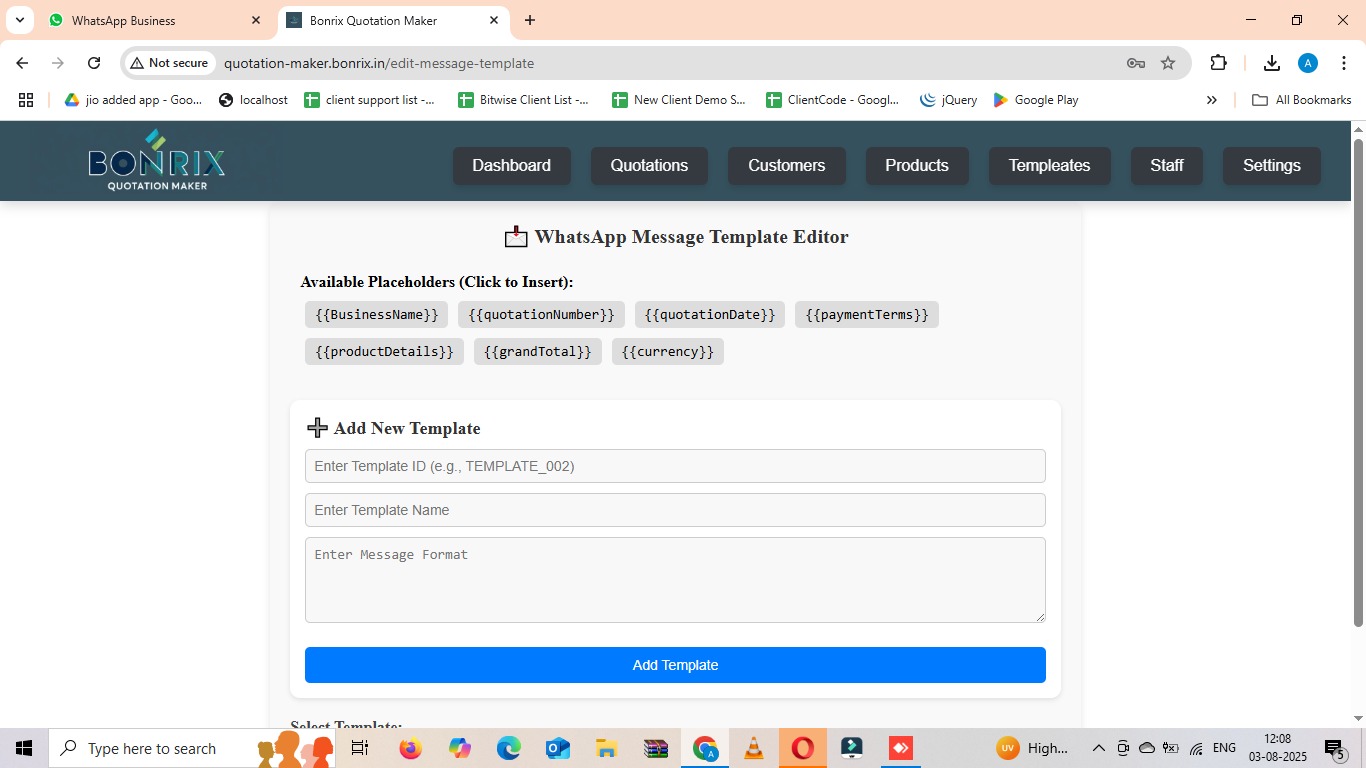Expand the hidden bookmarks chevron
Image resolution: width=1366 pixels, height=768 pixels.
pyautogui.click(x=1212, y=100)
